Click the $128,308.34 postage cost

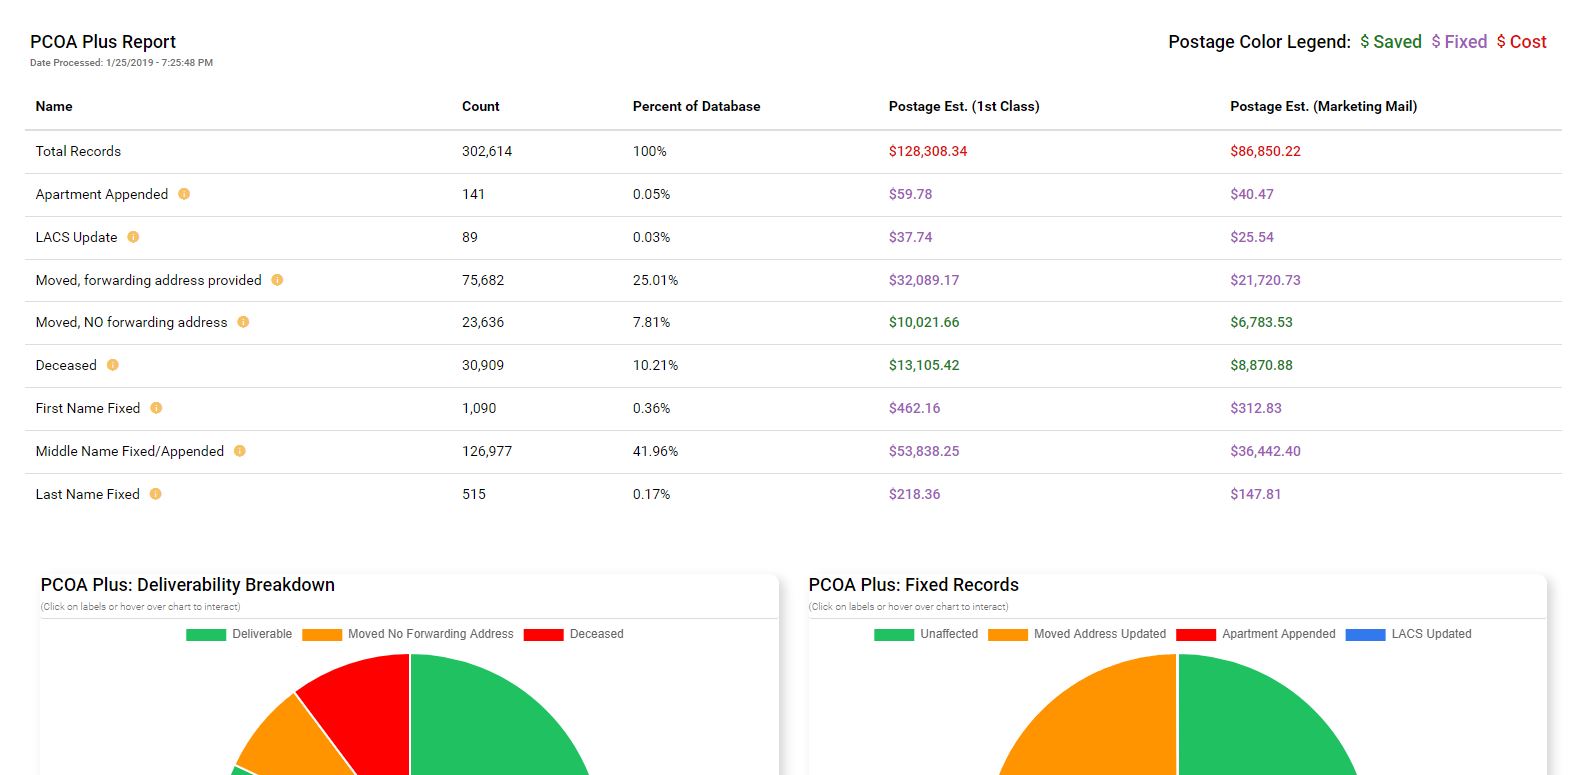(928, 151)
